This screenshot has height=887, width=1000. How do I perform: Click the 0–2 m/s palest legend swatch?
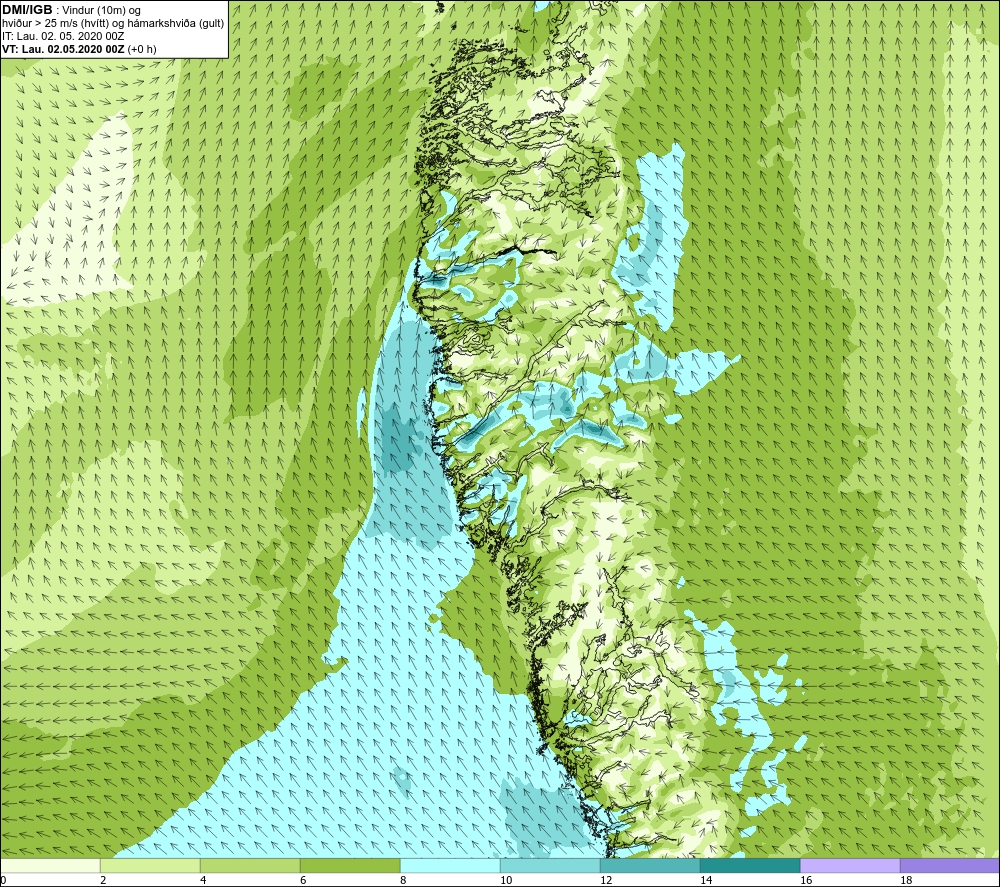coord(50,865)
